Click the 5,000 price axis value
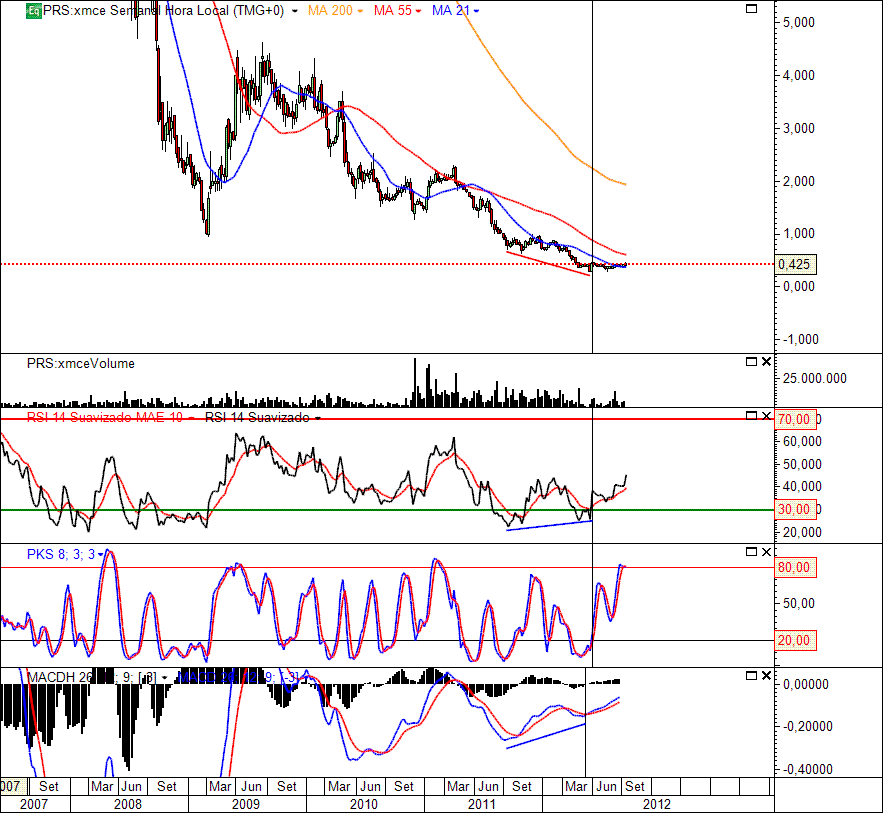883x813 pixels. click(x=799, y=23)
